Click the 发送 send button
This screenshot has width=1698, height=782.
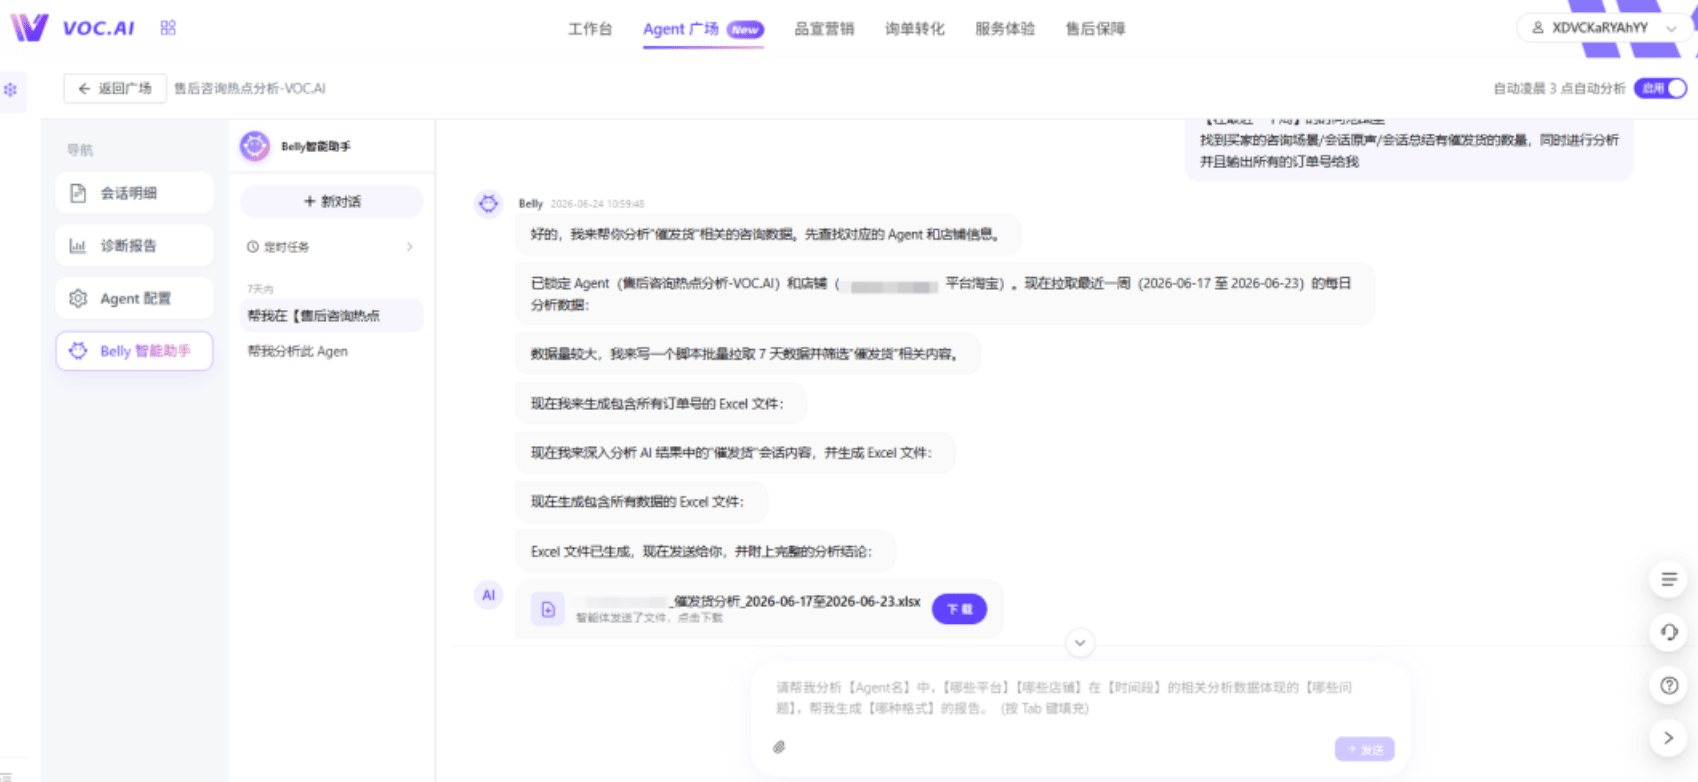click(1364, 749)
